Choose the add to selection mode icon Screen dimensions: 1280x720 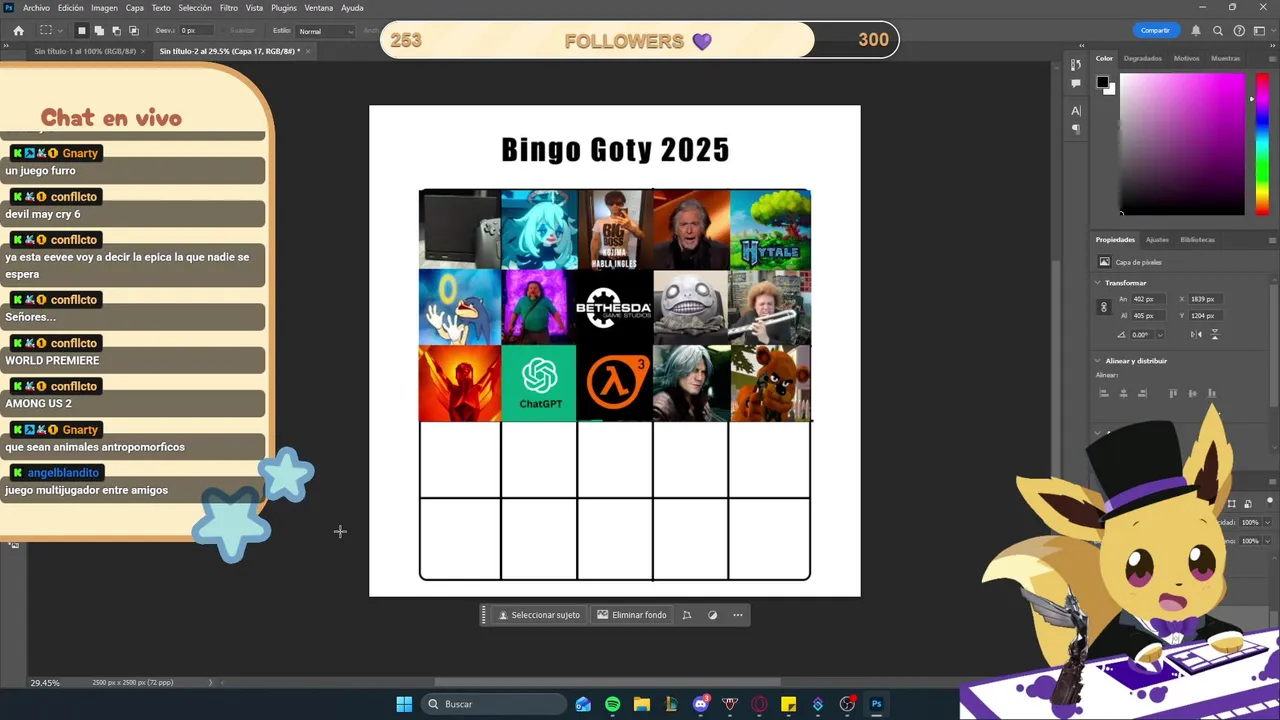(x=99, y=31)
